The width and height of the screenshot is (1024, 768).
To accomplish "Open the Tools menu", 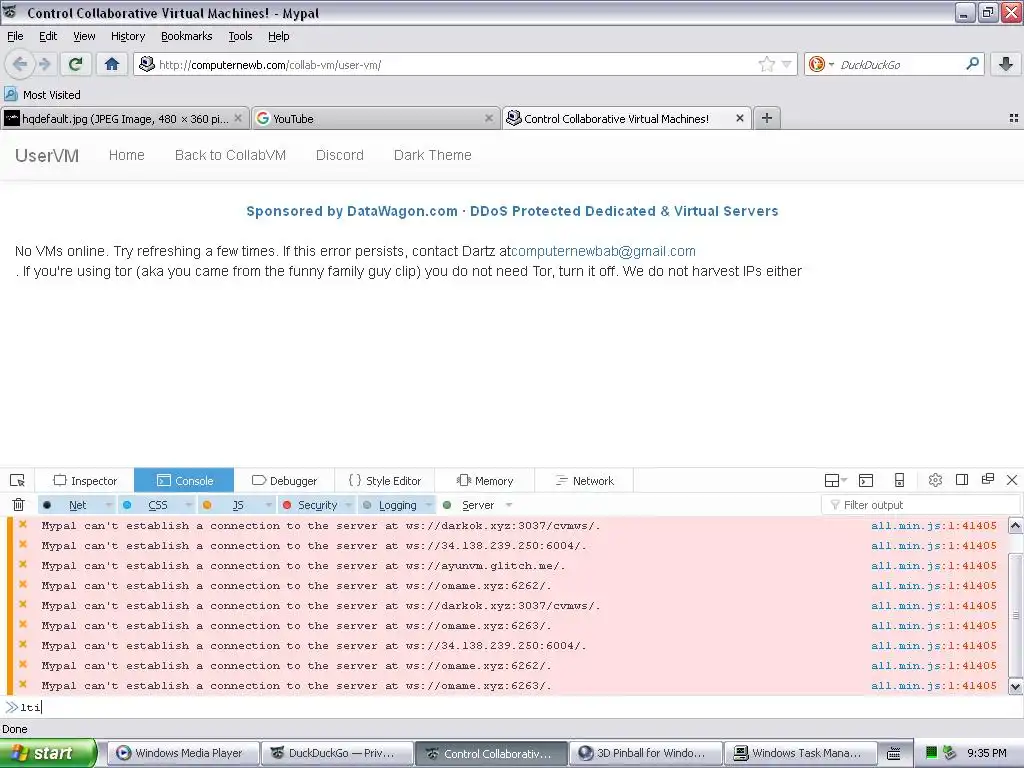I will tap(240, 36).
